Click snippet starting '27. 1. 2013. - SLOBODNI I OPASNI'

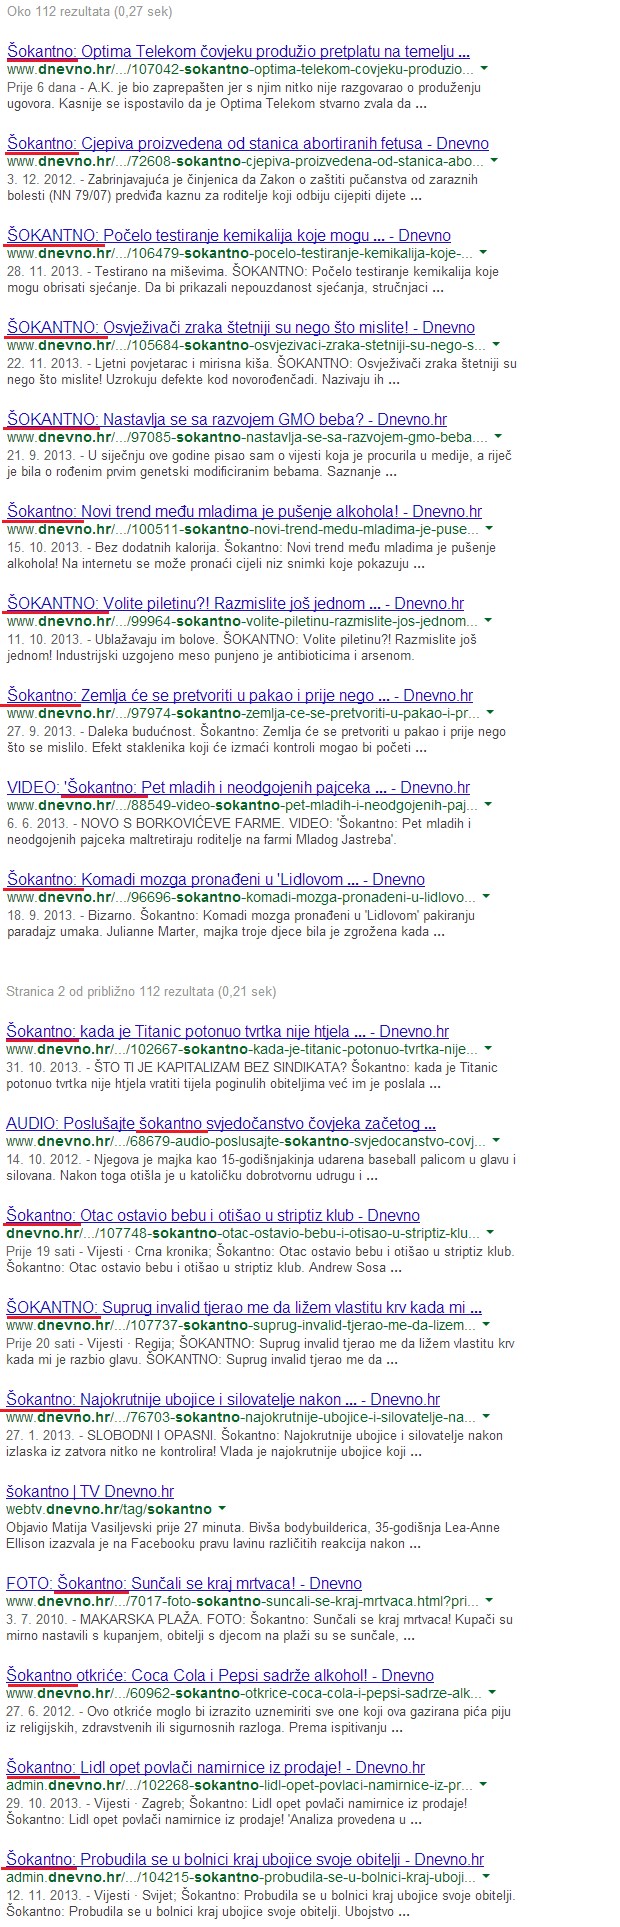pos(254,1443)
